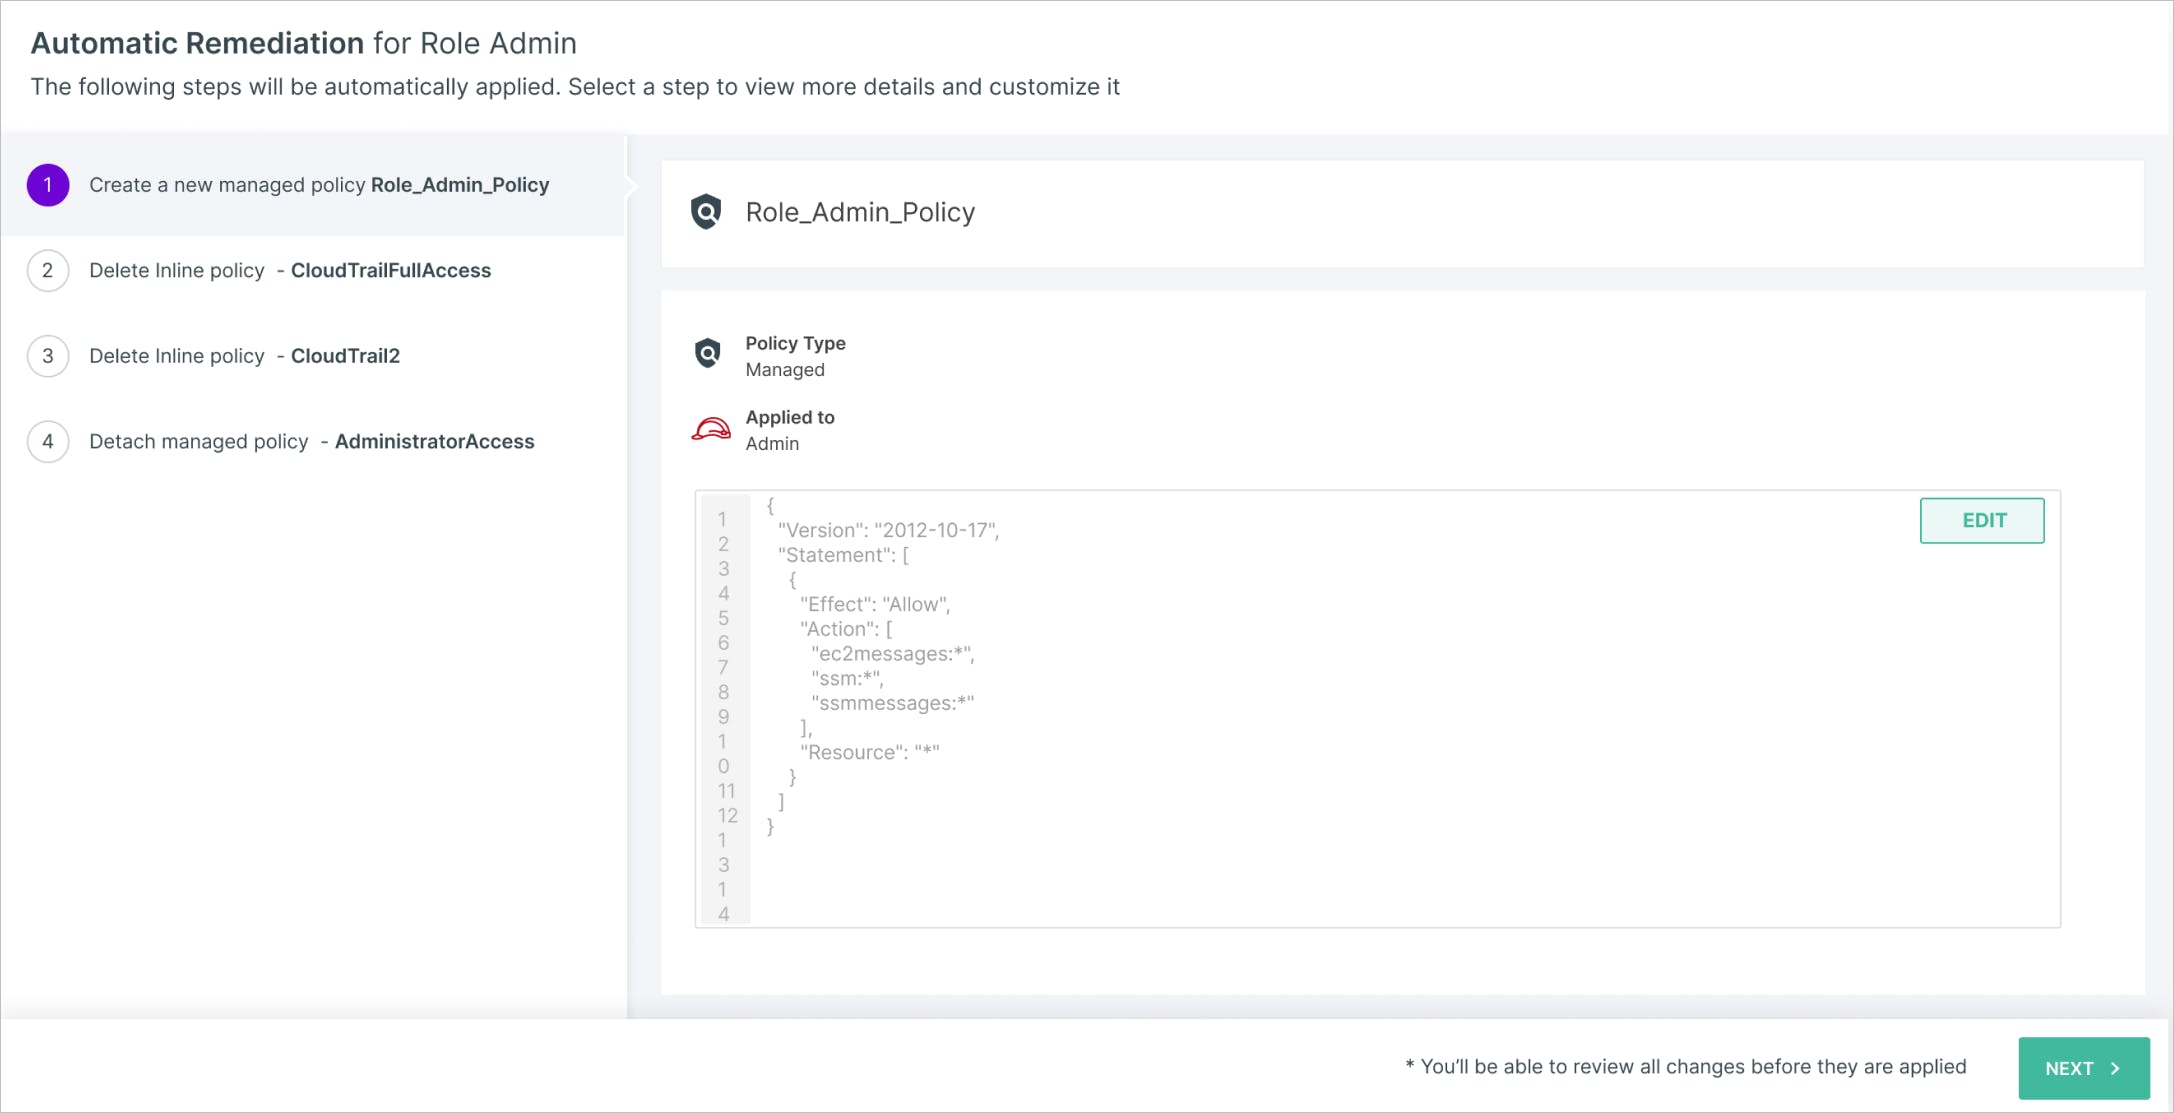Screen dimensions: 2174x1113
Task: Click the chevron arrow in NEXT button
Action: [x=2115, y=1068]
